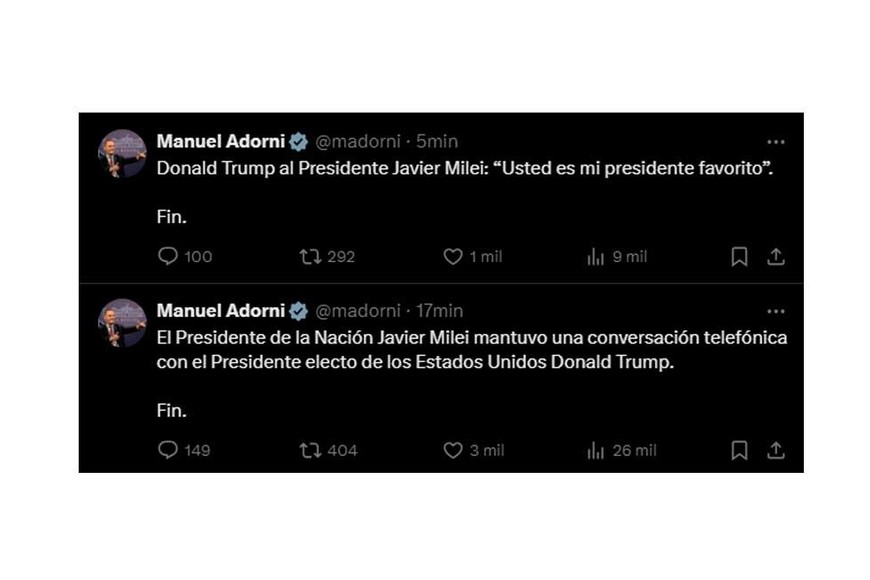Image resolution: width=870 pixels, height=580 pixels.
Task: Open the 17min timestamp link
Action: (x=441, y=311)
